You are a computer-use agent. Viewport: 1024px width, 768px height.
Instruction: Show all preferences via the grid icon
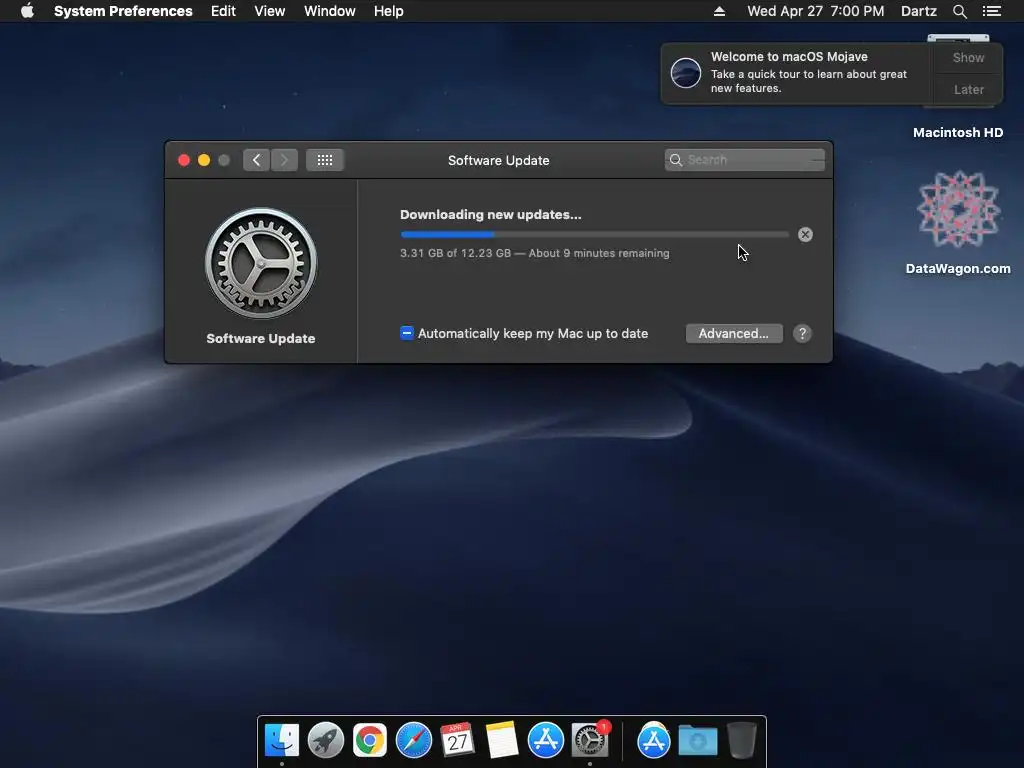tap(325, 160)
